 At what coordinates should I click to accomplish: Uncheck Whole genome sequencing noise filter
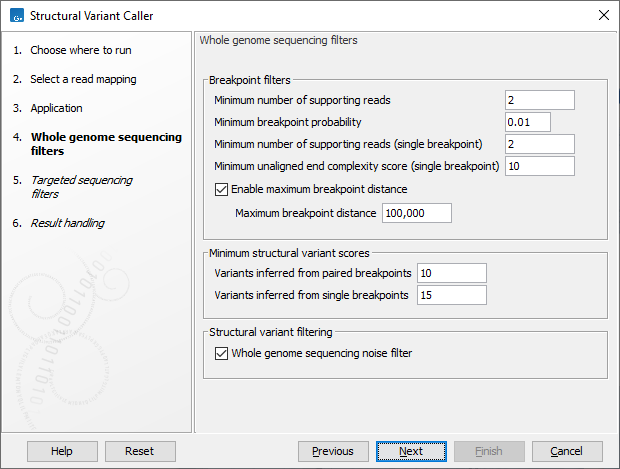click(222, 353)
